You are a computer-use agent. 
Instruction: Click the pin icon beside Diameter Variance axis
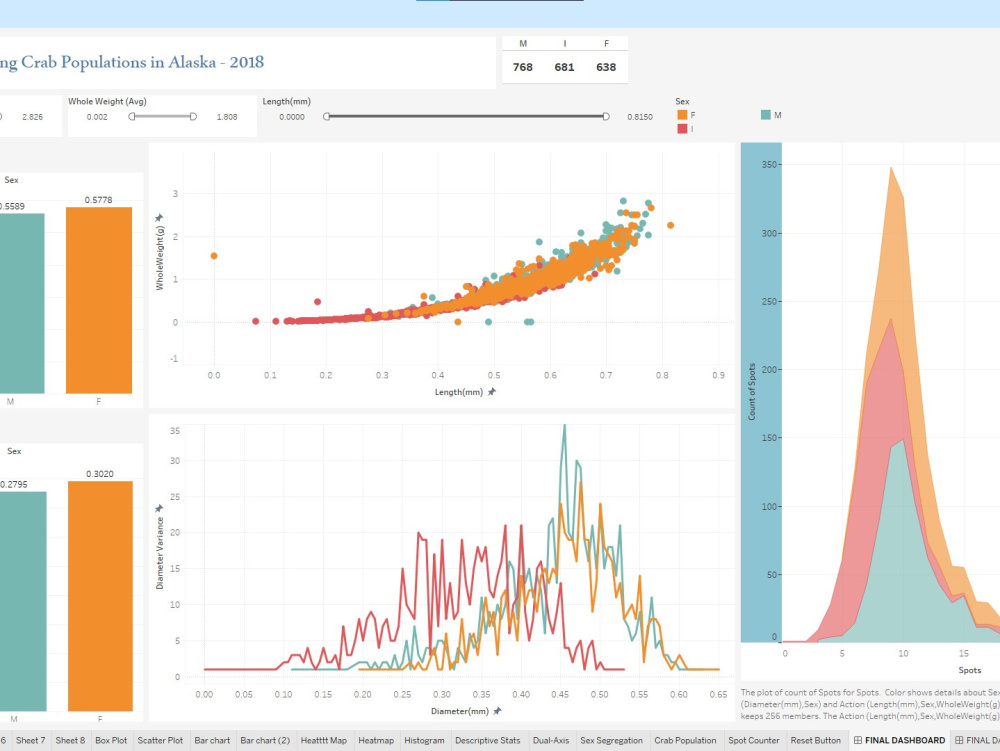click(x=159, y=508)
